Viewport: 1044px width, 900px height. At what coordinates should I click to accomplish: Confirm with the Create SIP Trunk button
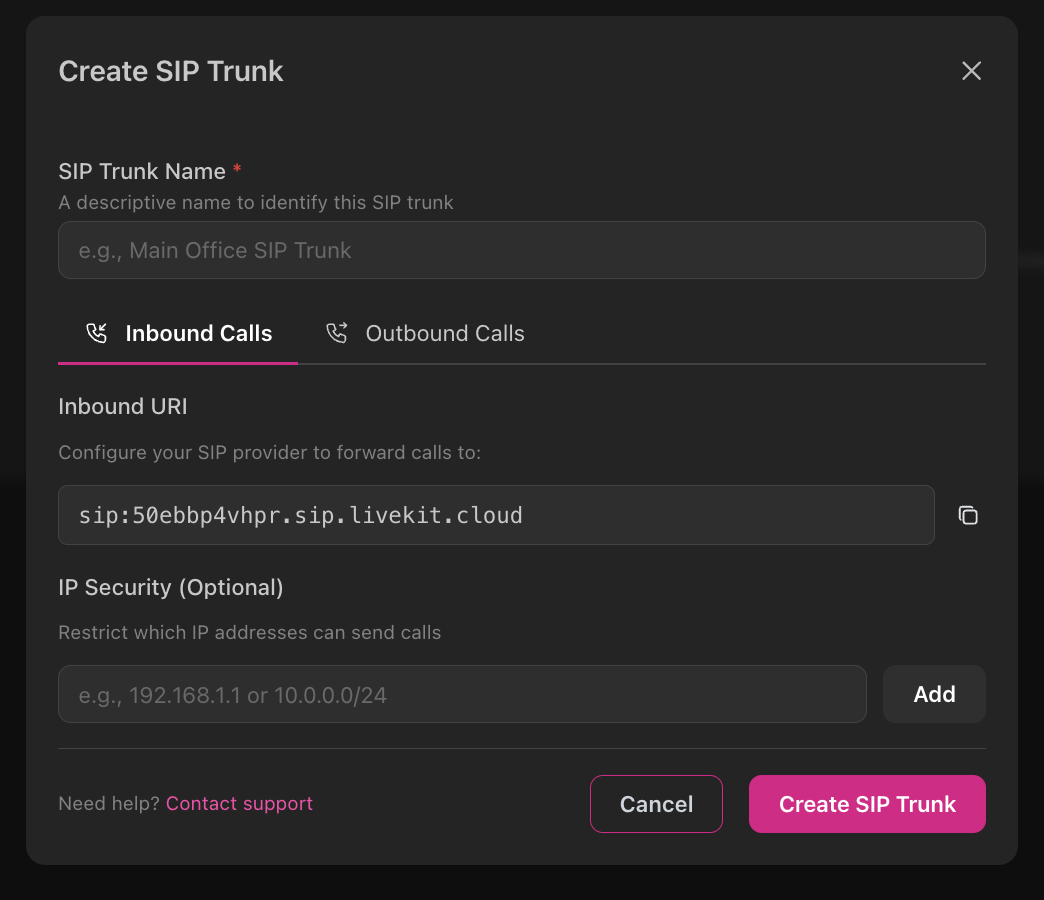[867, 803]
